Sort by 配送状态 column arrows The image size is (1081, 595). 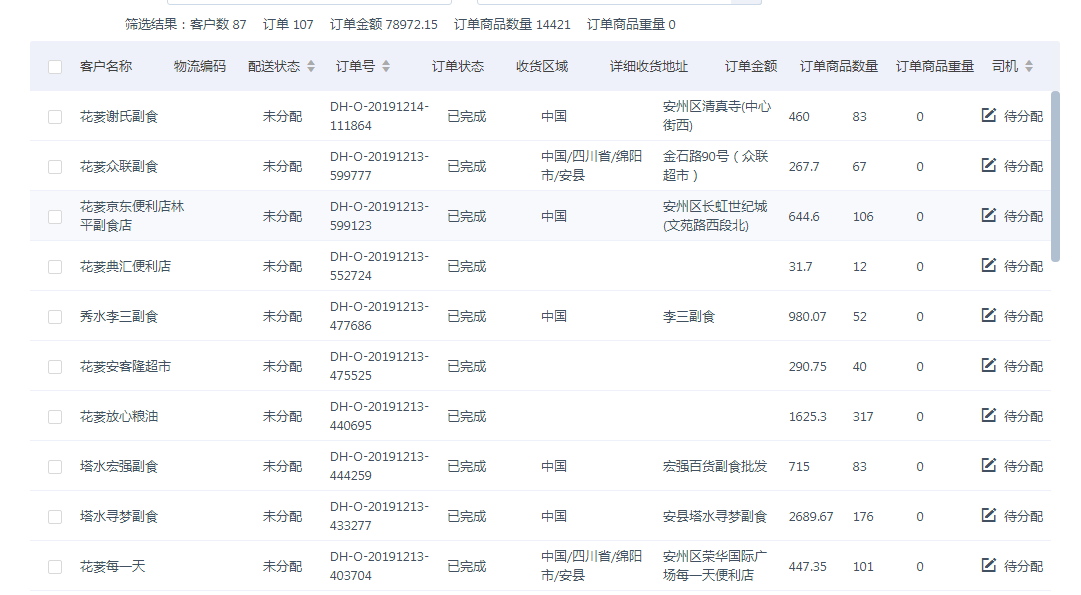coord(311,67)
